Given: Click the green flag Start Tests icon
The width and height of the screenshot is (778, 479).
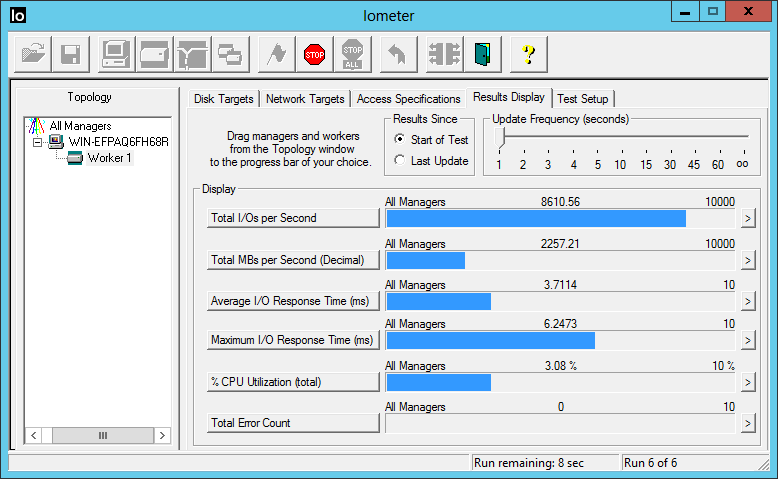Looking at the screenshot, I should (x=275, y=54).
